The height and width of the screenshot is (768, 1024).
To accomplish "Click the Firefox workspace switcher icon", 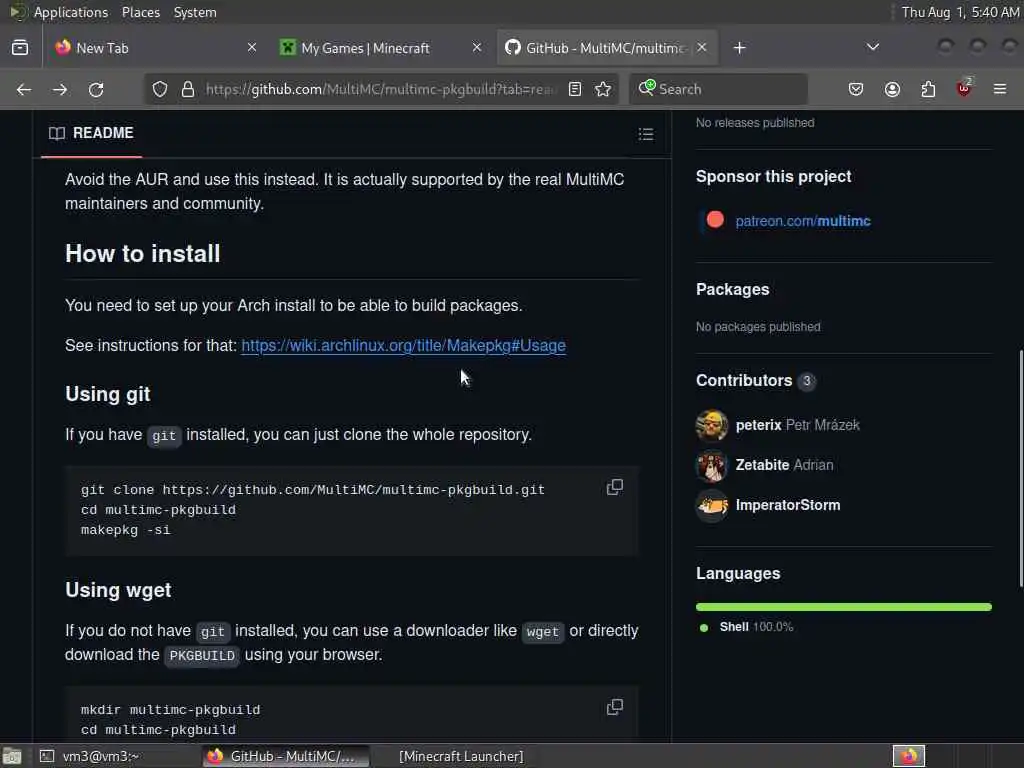I will [908, 756].
